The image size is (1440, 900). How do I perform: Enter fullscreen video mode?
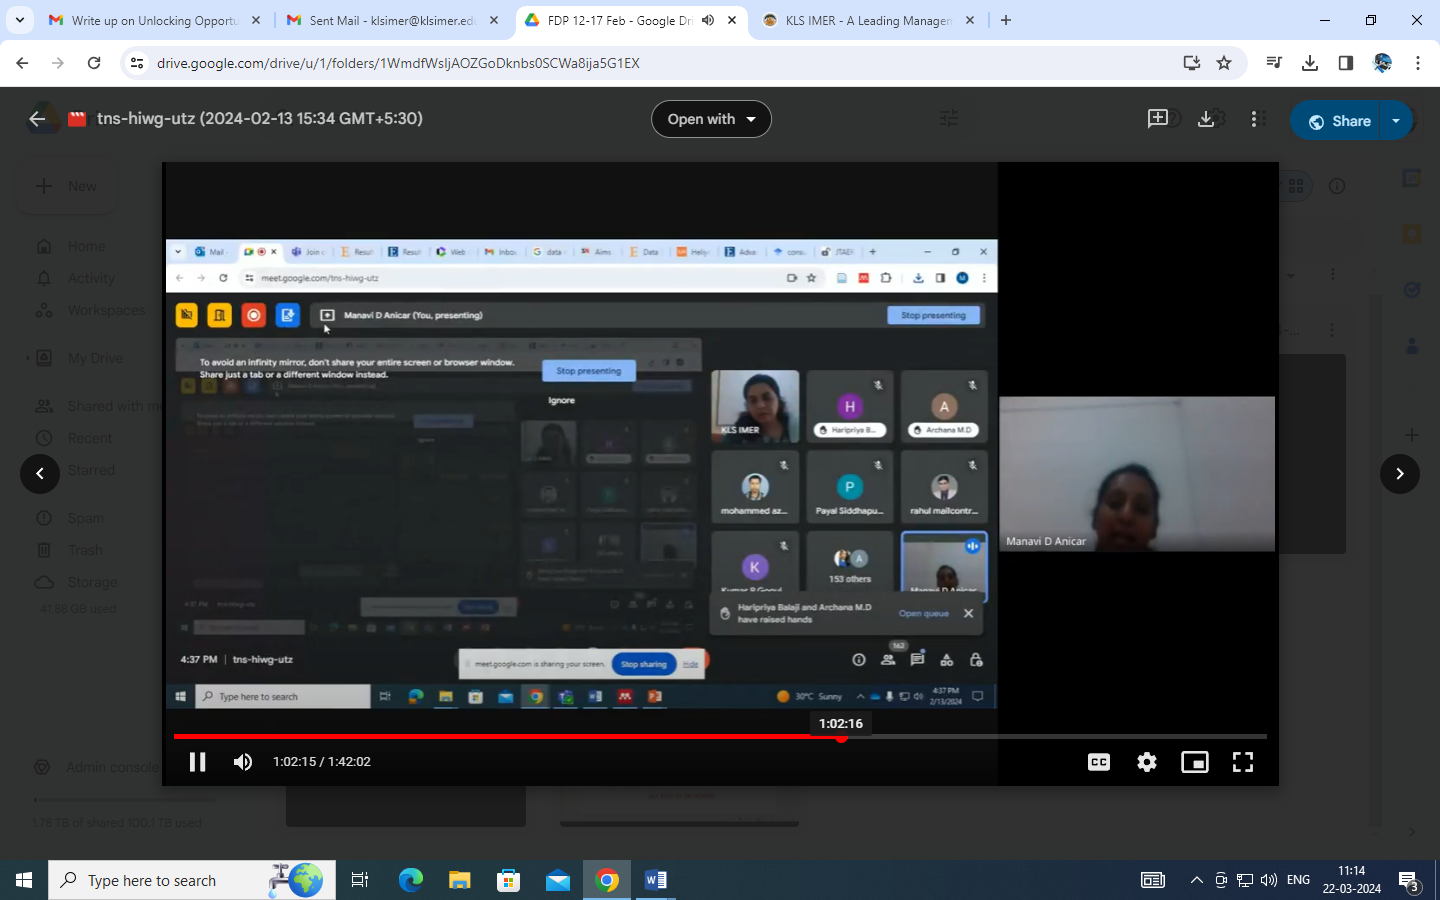(x=1243, y=762)
